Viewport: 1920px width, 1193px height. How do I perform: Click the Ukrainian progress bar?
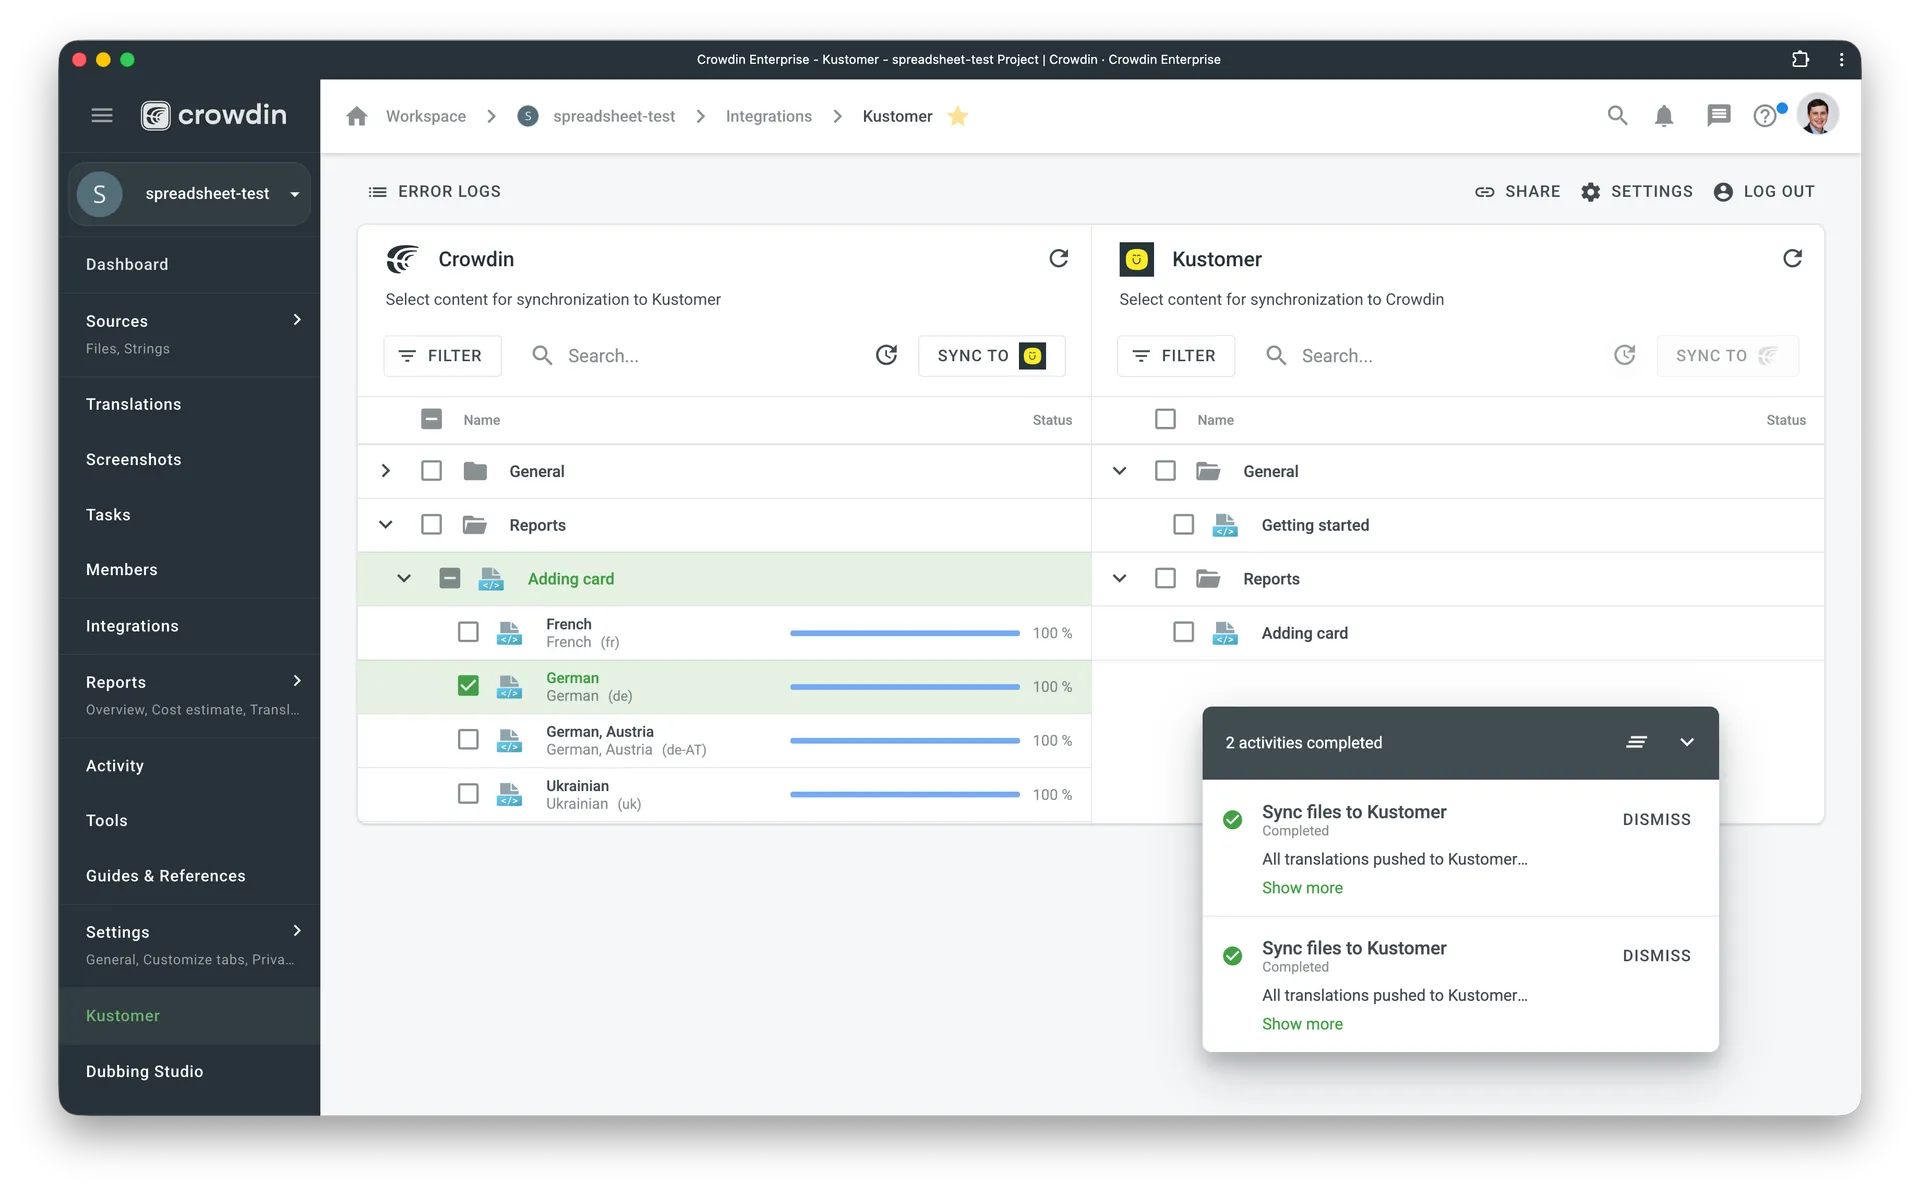tap(904, 794)
